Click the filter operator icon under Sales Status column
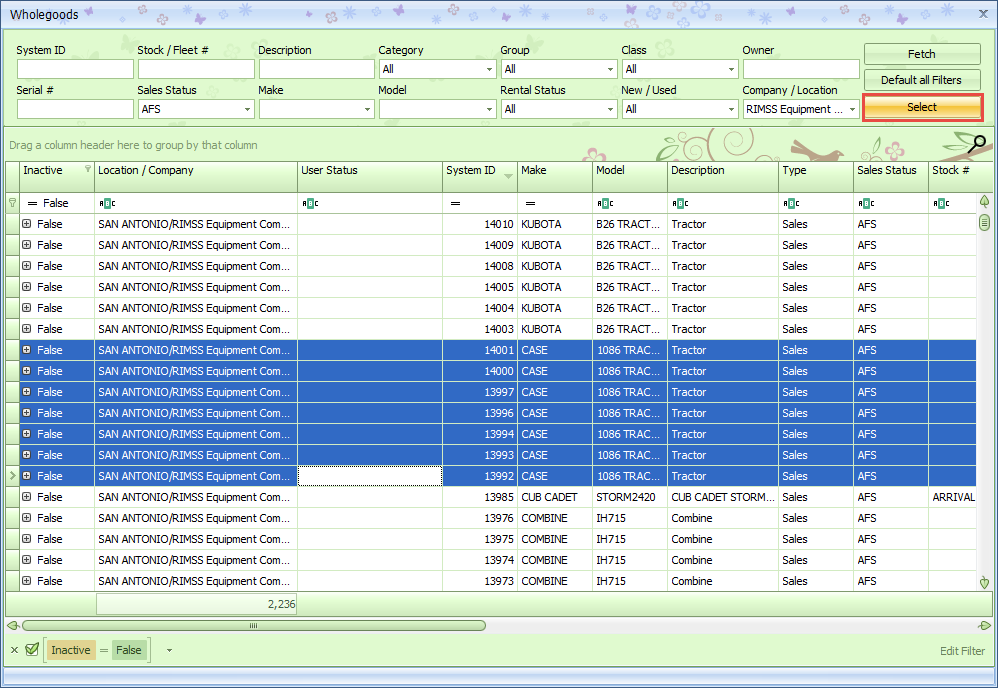Viewport: 998px width, 688px height. coord(866,203)
